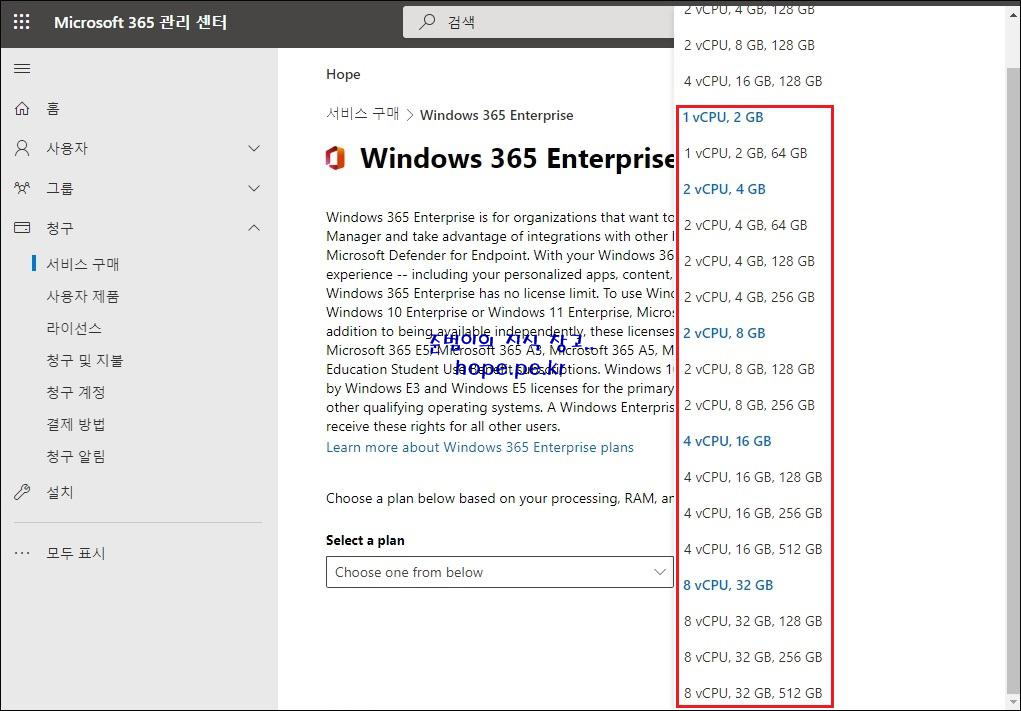
Task: Click the 1 vCPU, 2 GB group header
Action: click(723, 117)
